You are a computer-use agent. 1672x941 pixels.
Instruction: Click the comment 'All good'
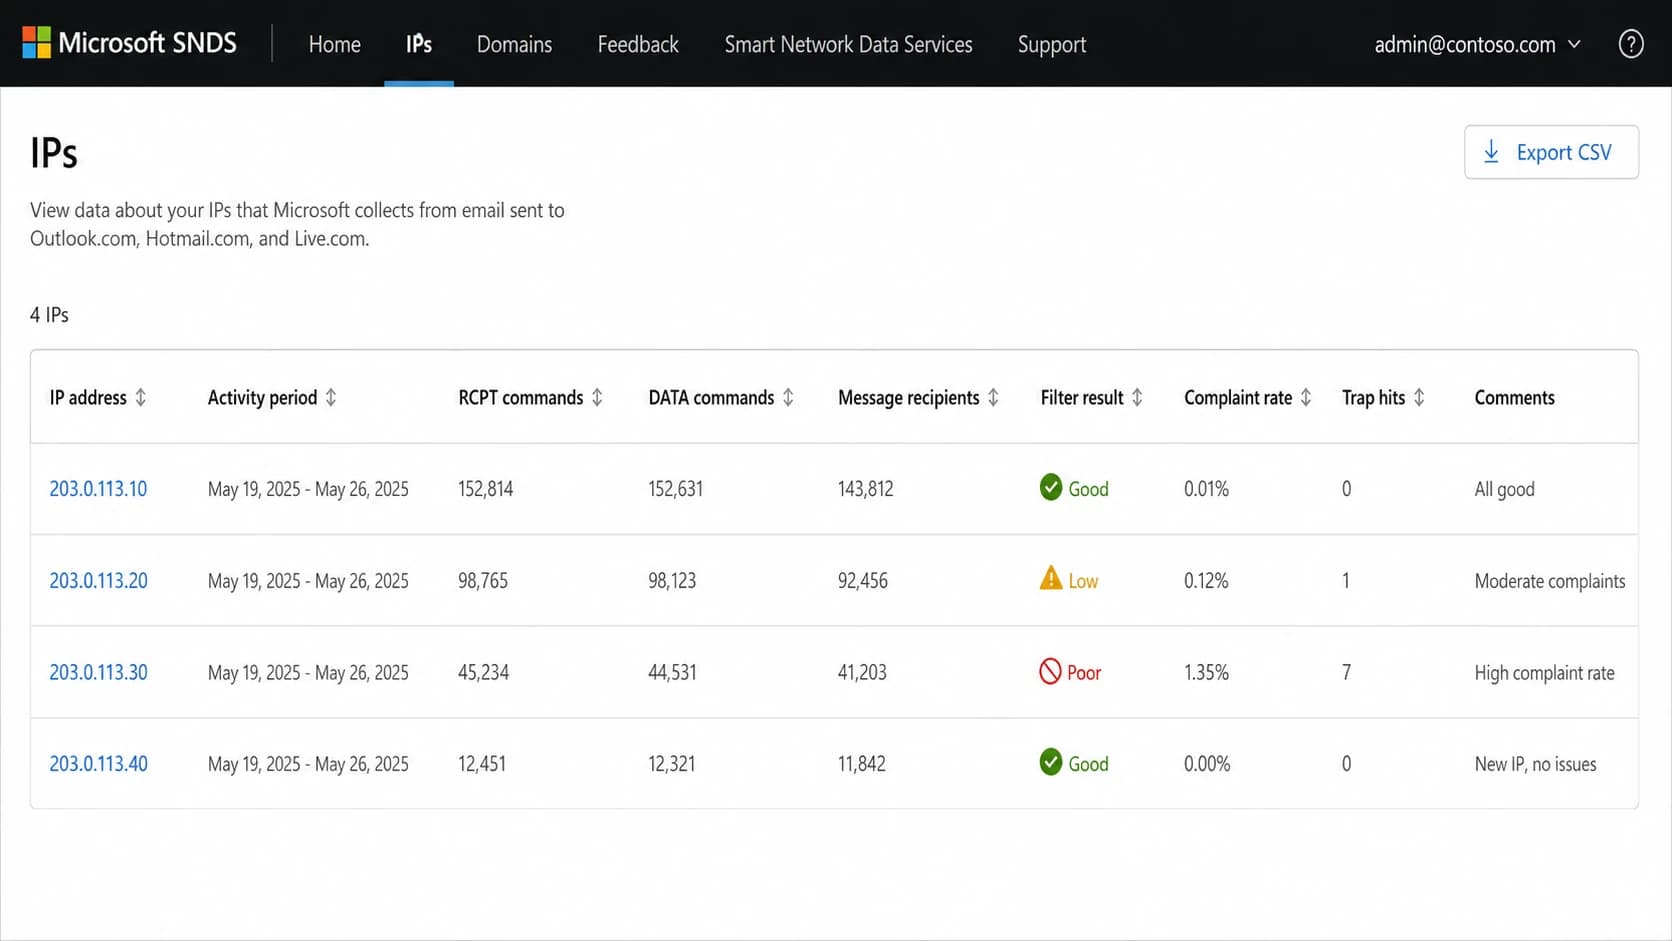coord(1504,489)
